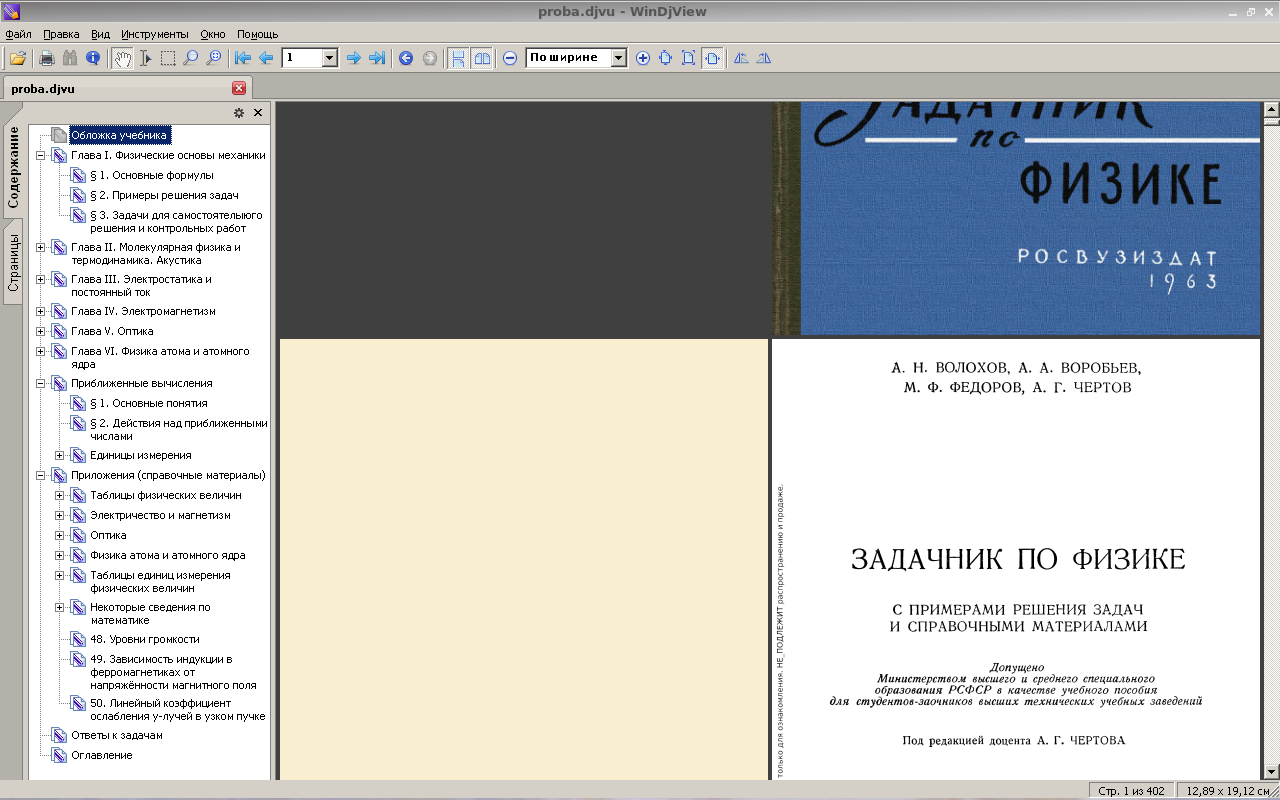
Task: Click the zoom in plus icon
Action: tap(642, 58)
